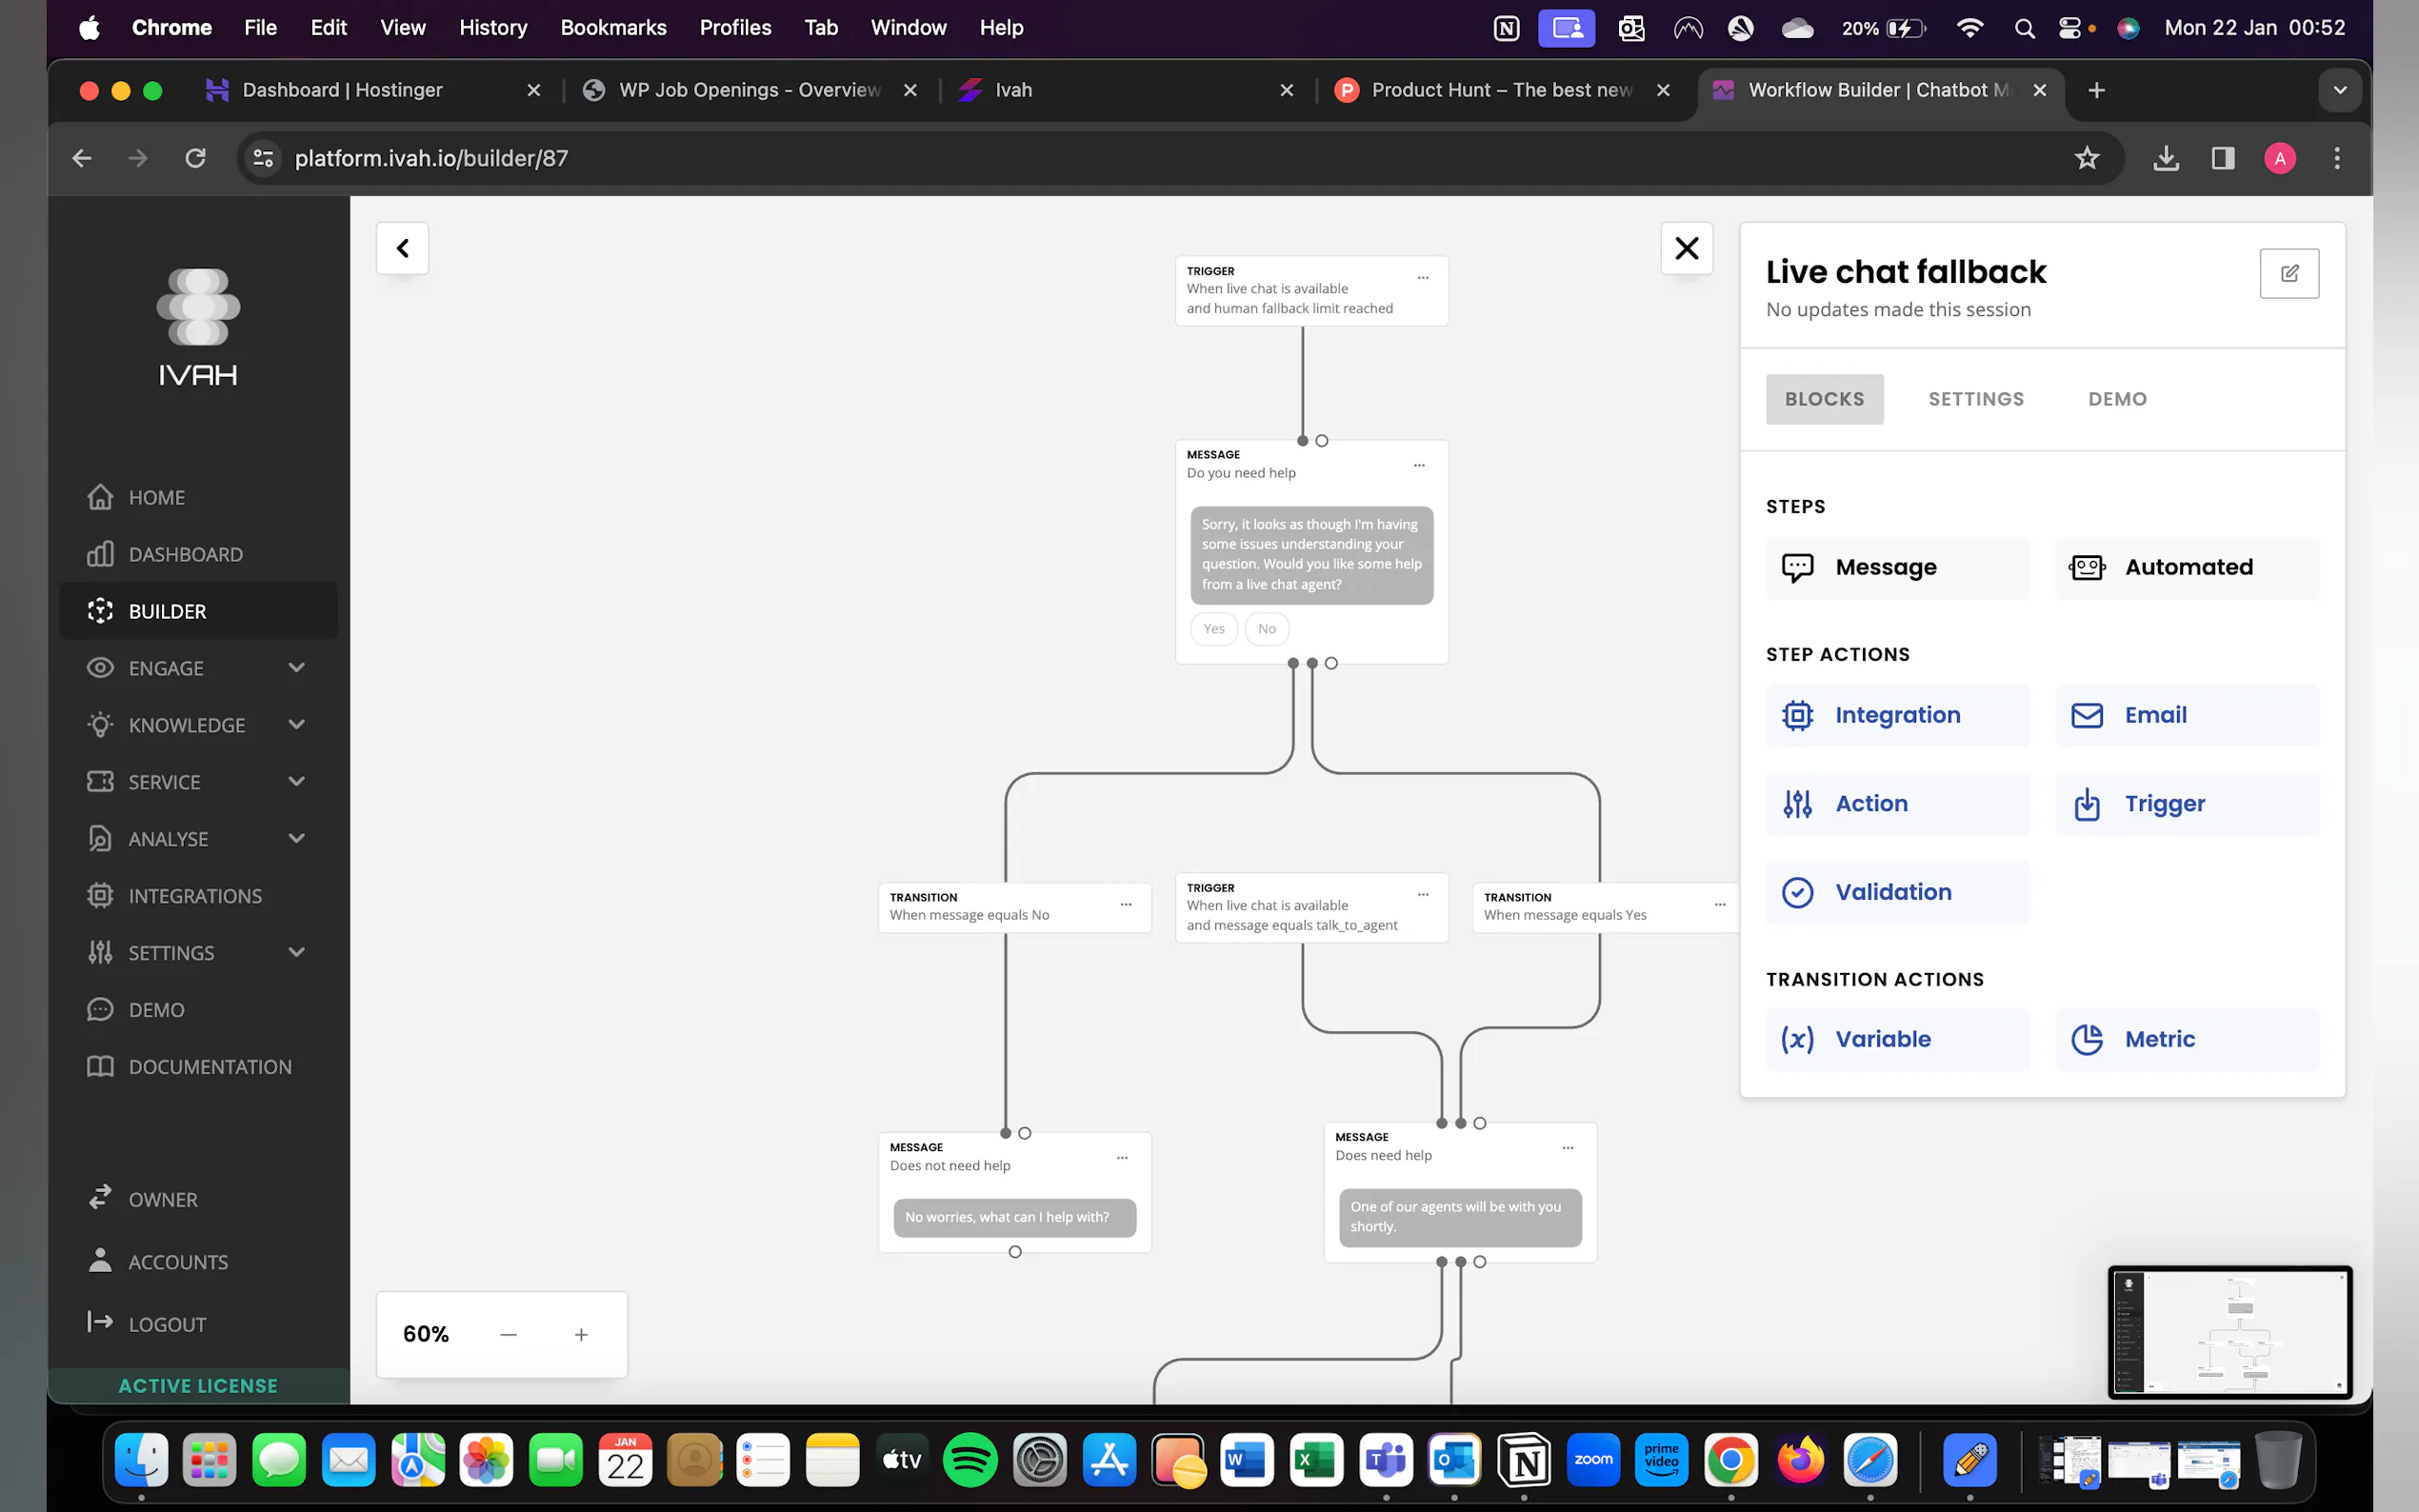Increase canvas zoom with plus button

click(581, 1334)
